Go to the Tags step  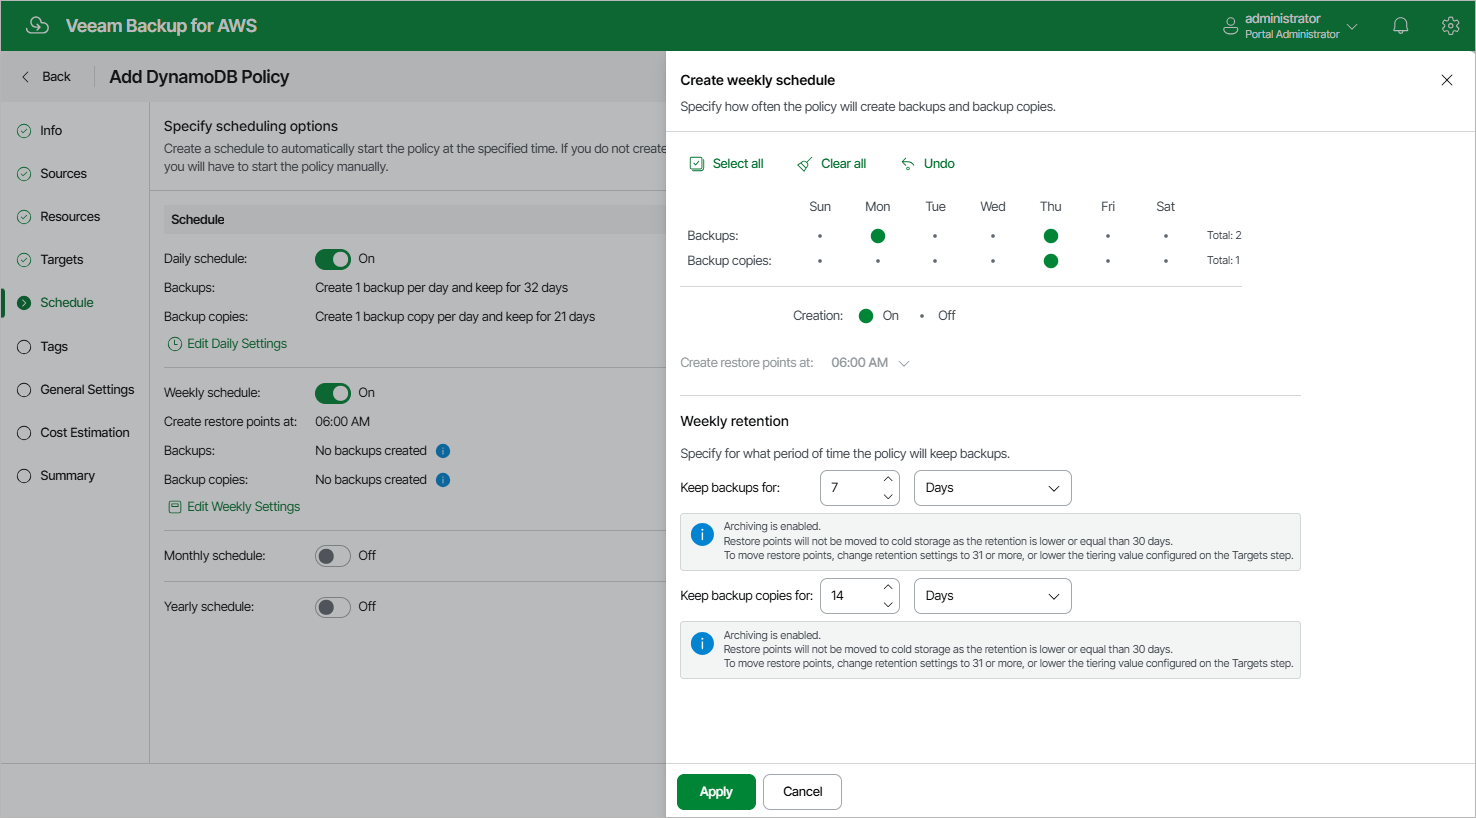54,347
